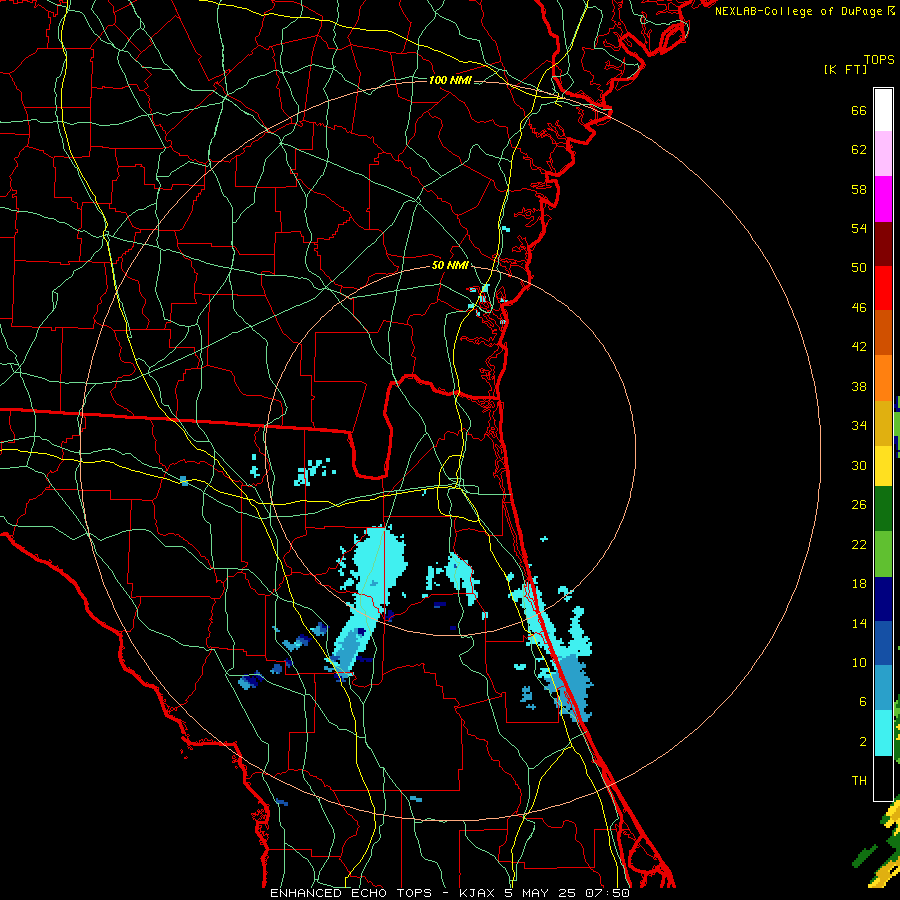Click the white 66 K FT swatch

pos(883,110)
